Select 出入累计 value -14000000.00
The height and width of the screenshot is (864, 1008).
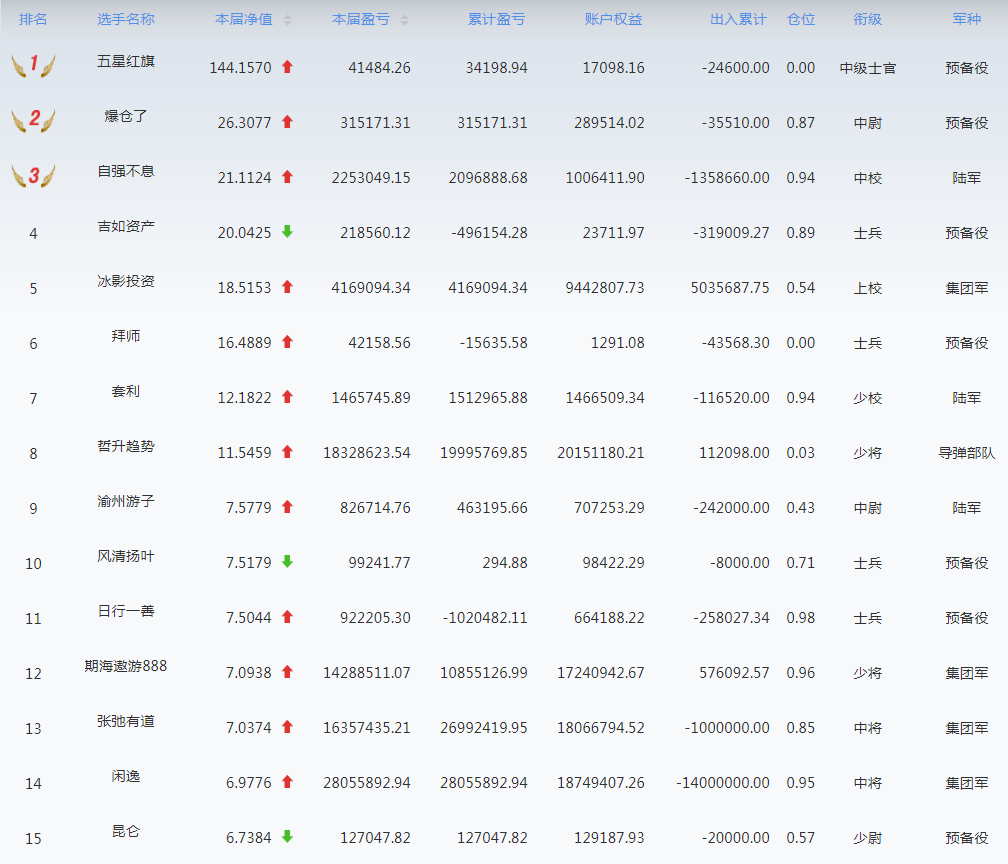pos(723,782)
